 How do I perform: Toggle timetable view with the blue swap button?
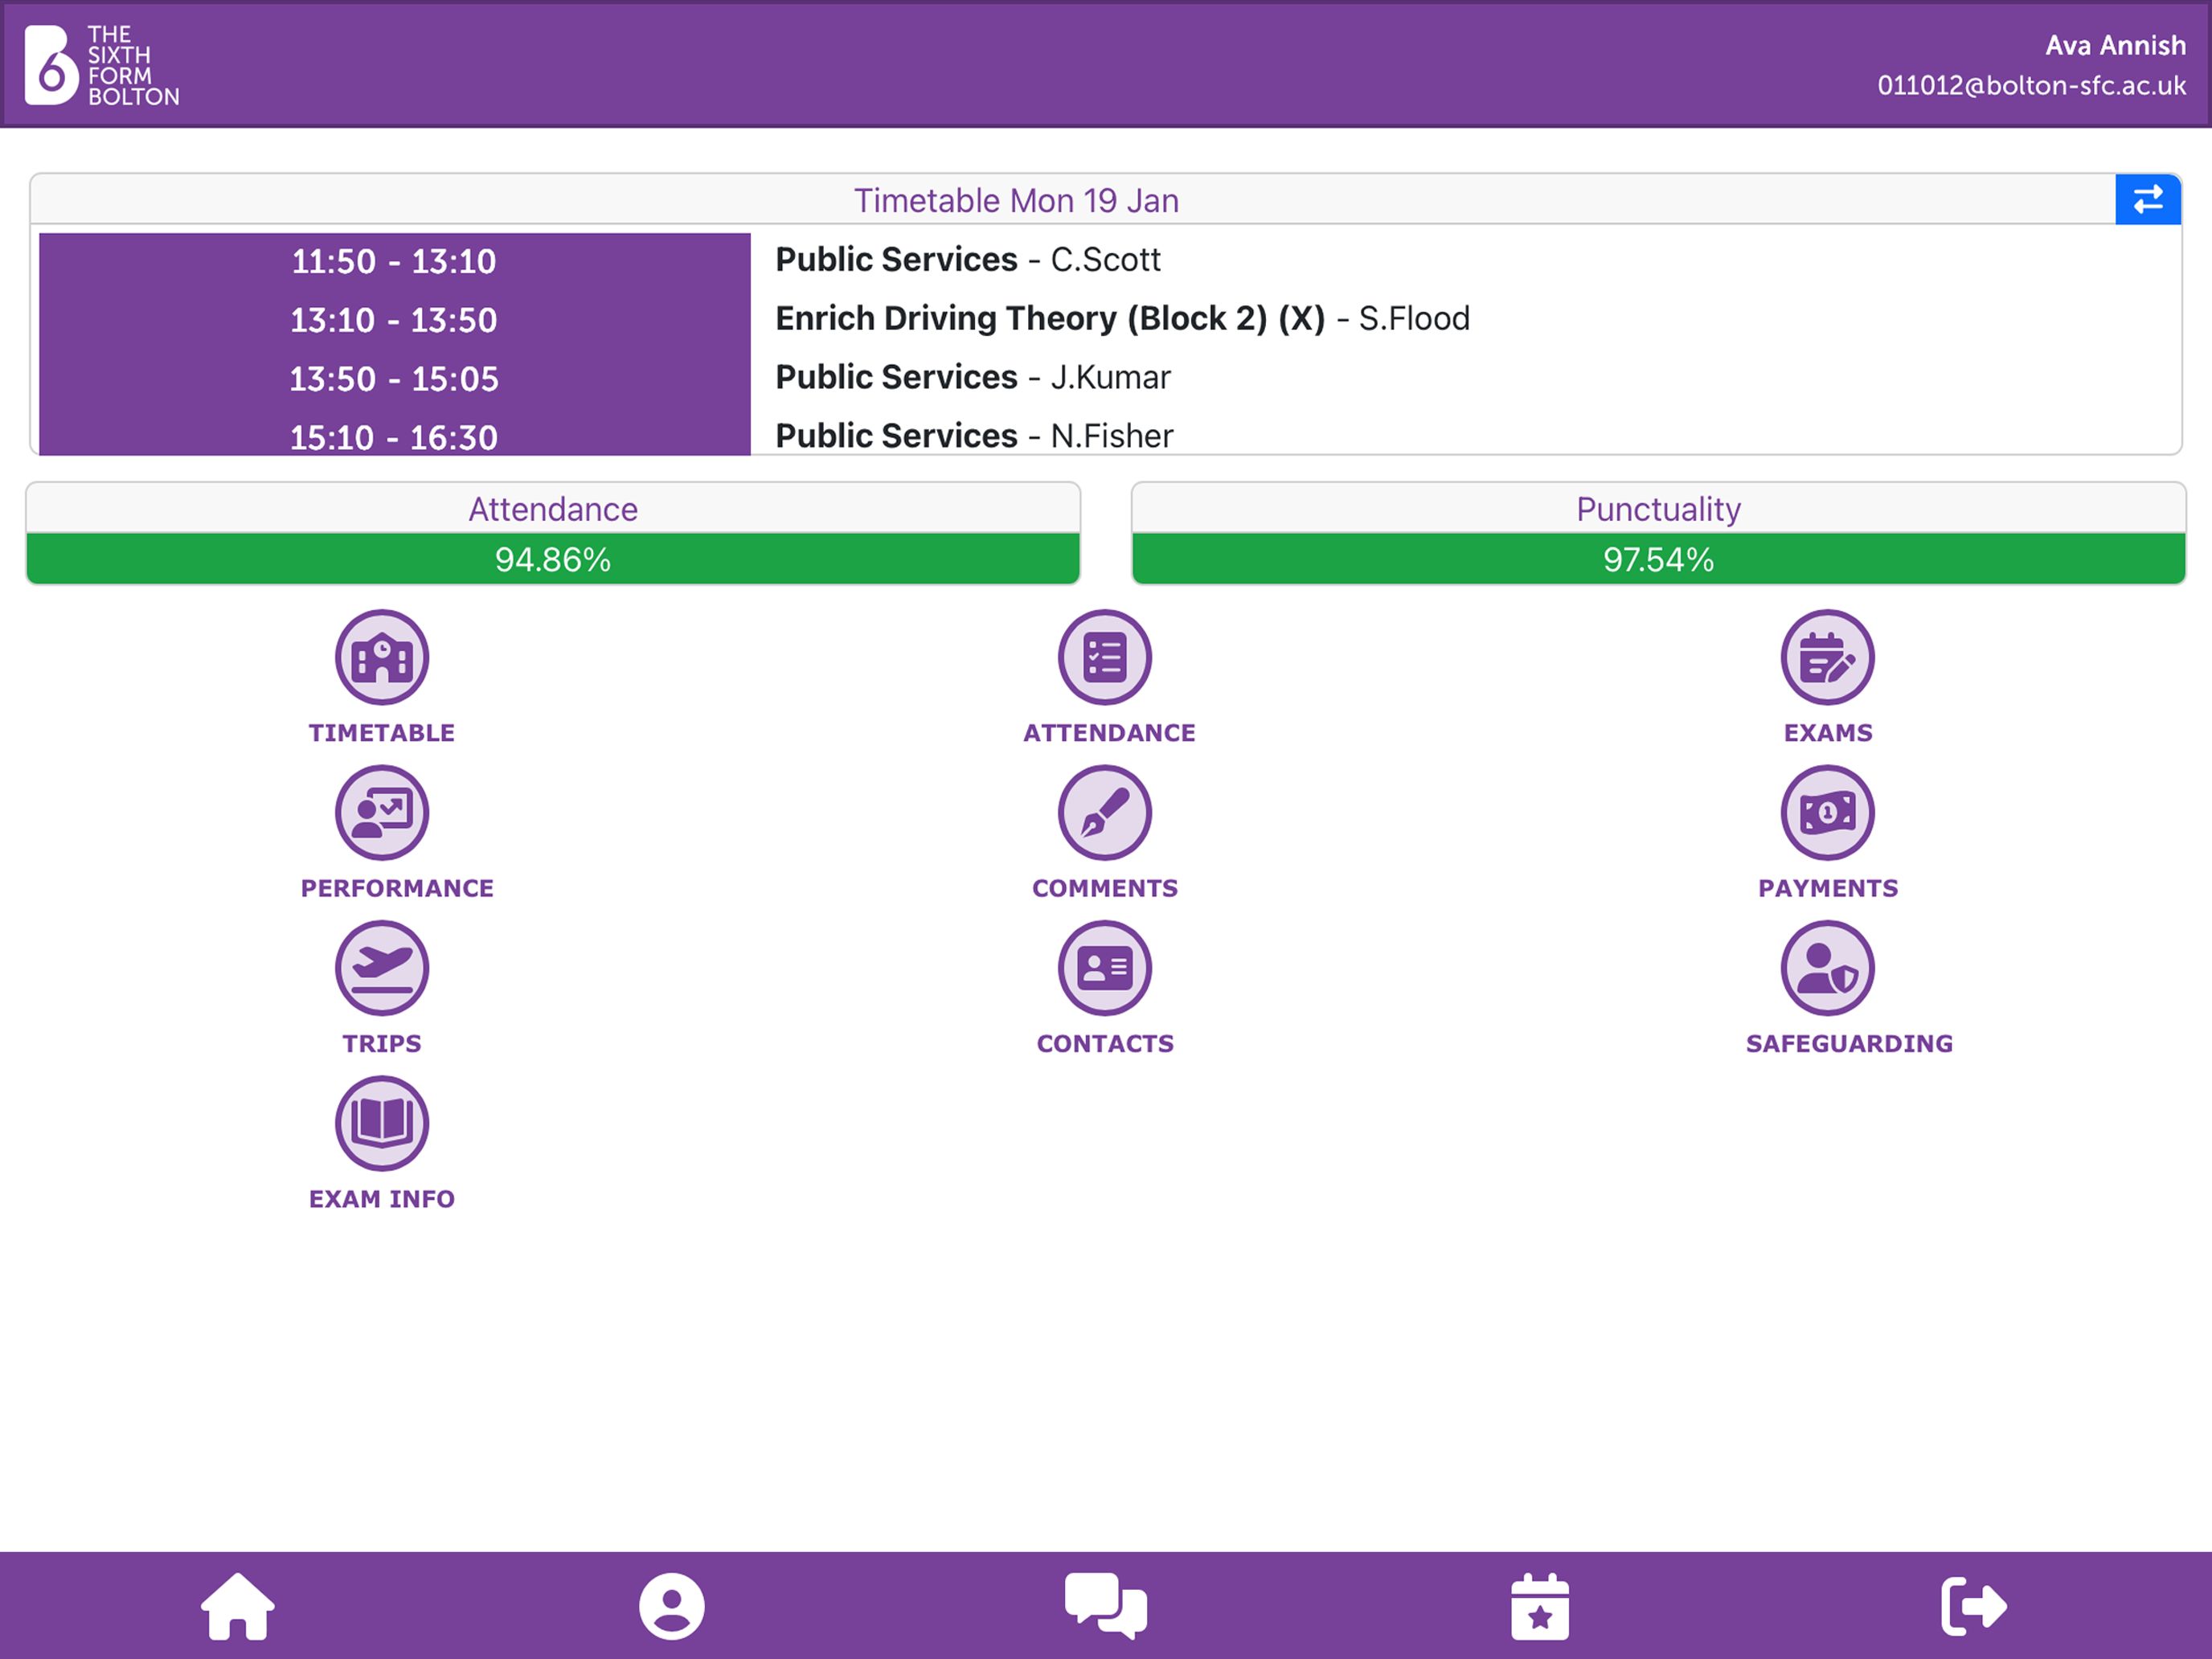2148,200
